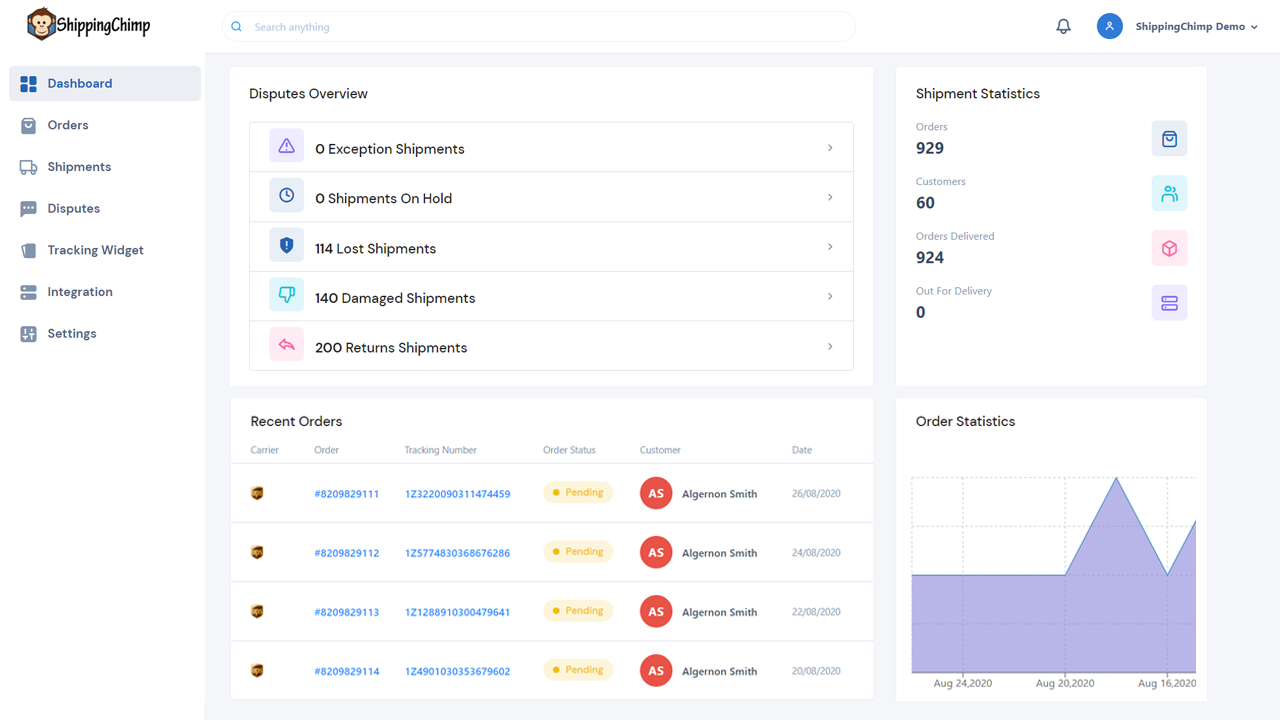1280x720 pixels.
Task: Click UPS carrier icon for order #8209829114
Action: (257, 670)
